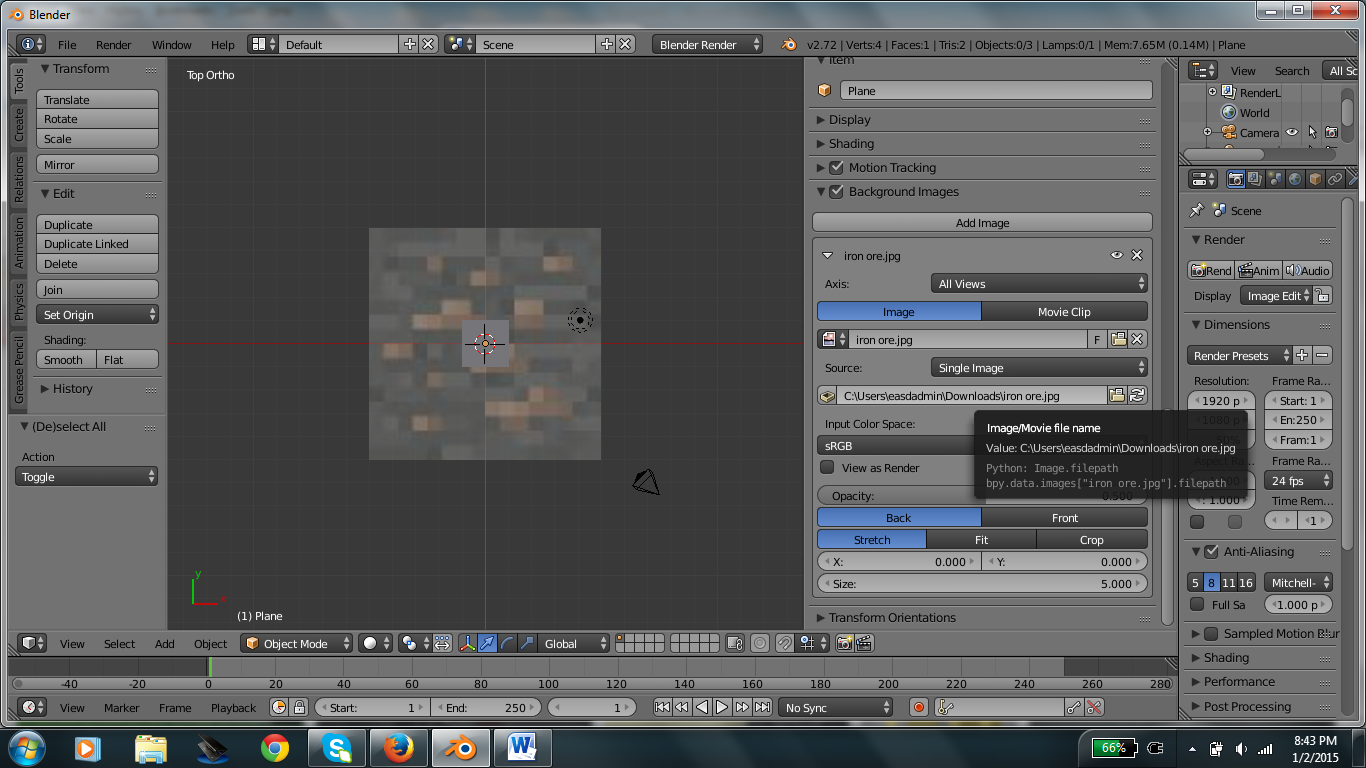Open the Help menu
The image size is (1366, 768).
(223, 44)
